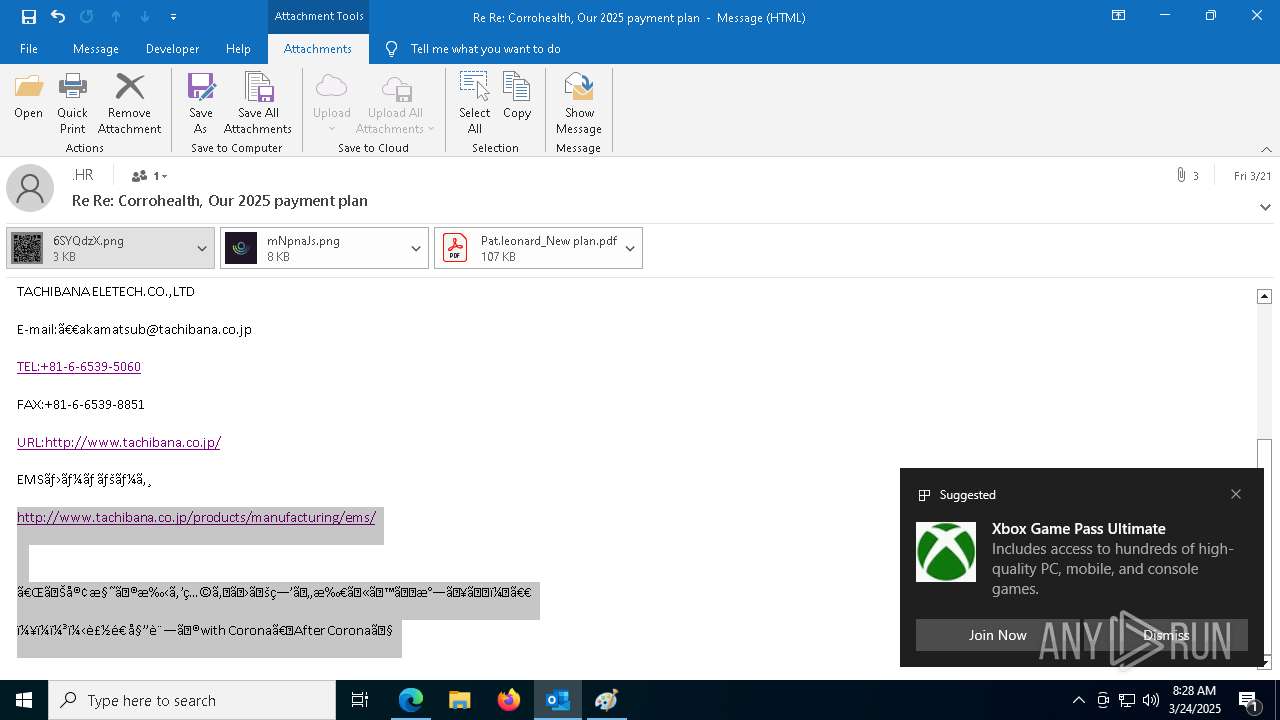The image size is (1280, 720).
Task: Show hidden system tray icons
Action: pos(1078,700)
